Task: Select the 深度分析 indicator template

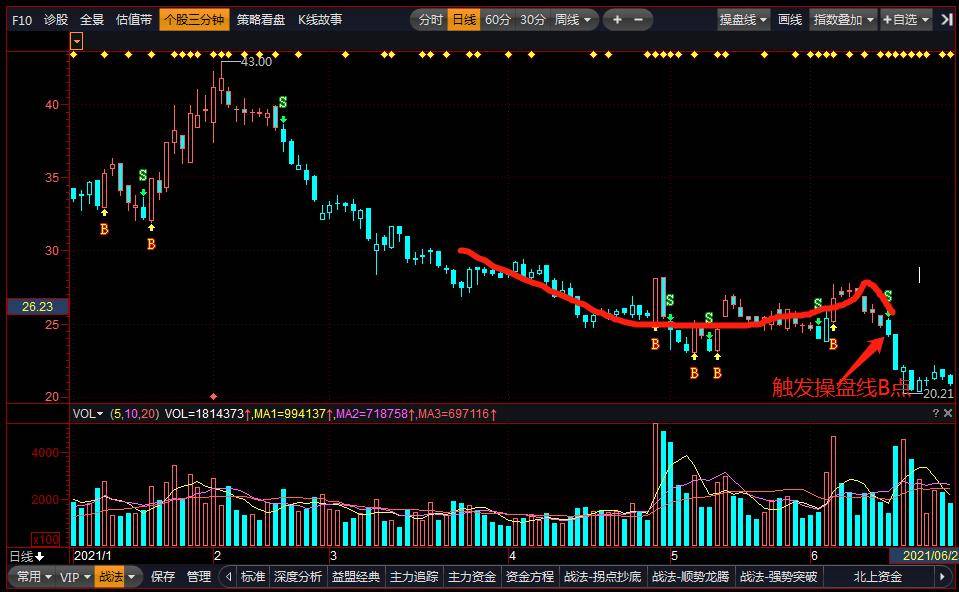Action: click(x=298, y=576)
